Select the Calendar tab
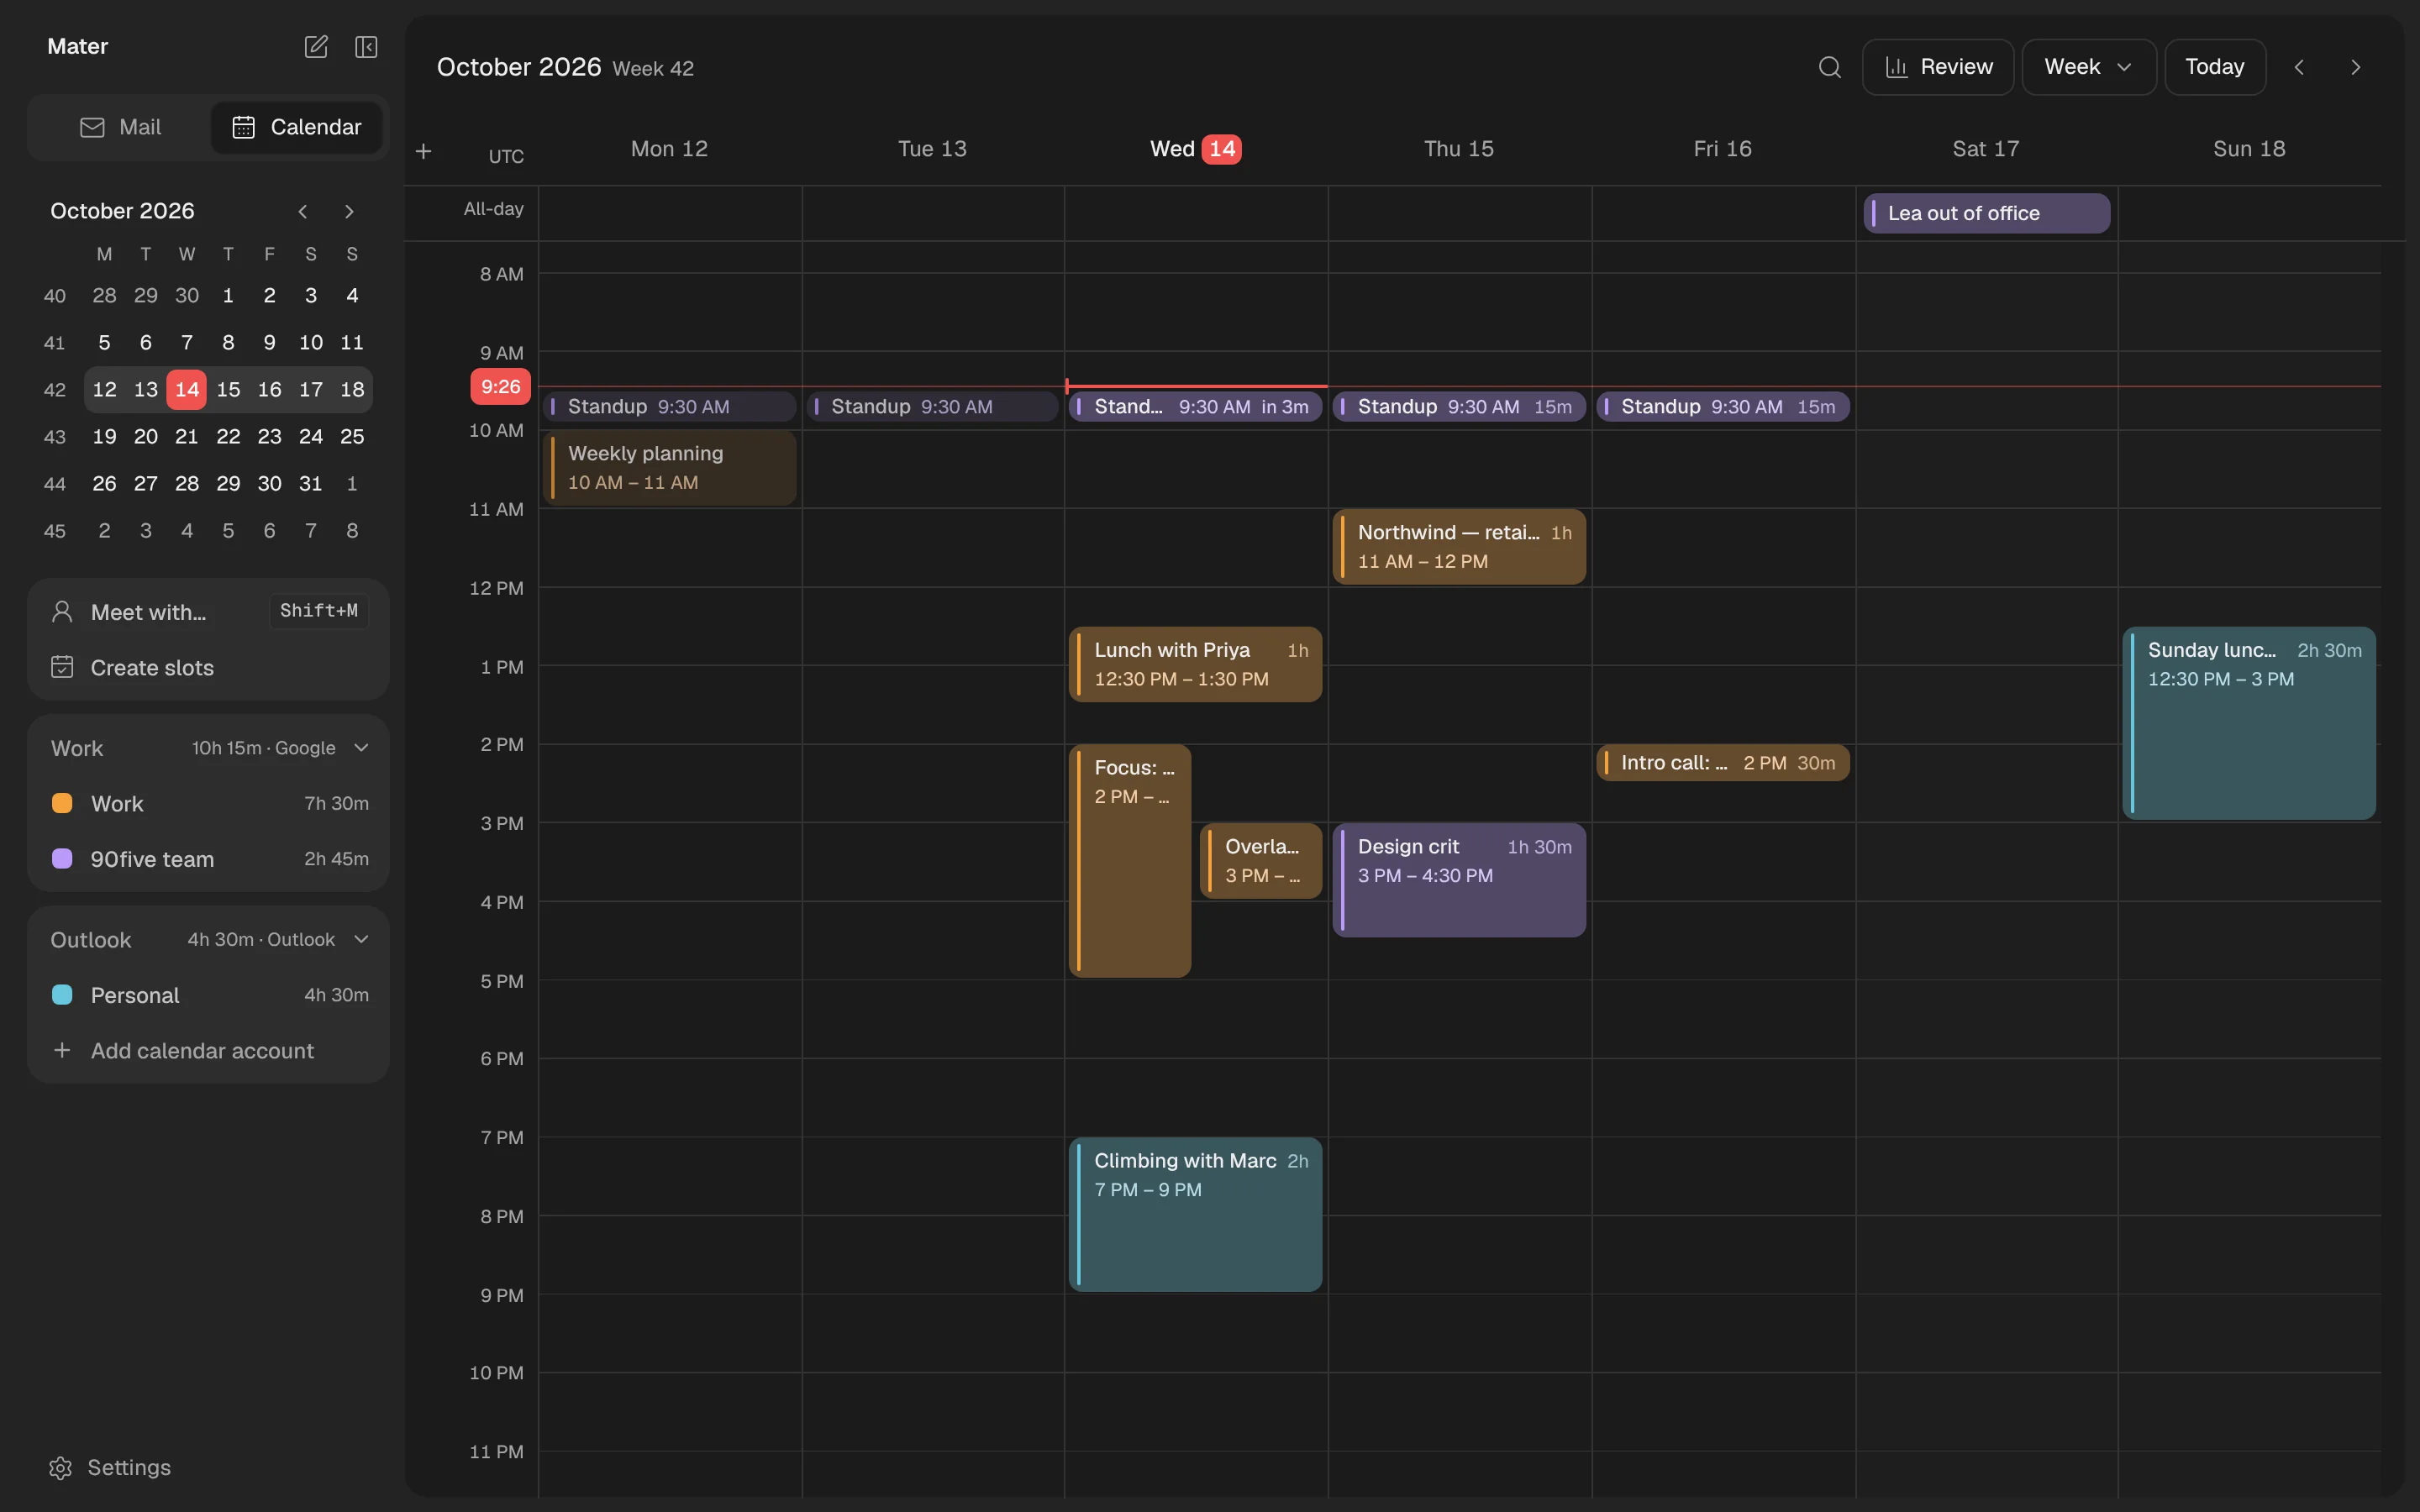 point(296,127)
